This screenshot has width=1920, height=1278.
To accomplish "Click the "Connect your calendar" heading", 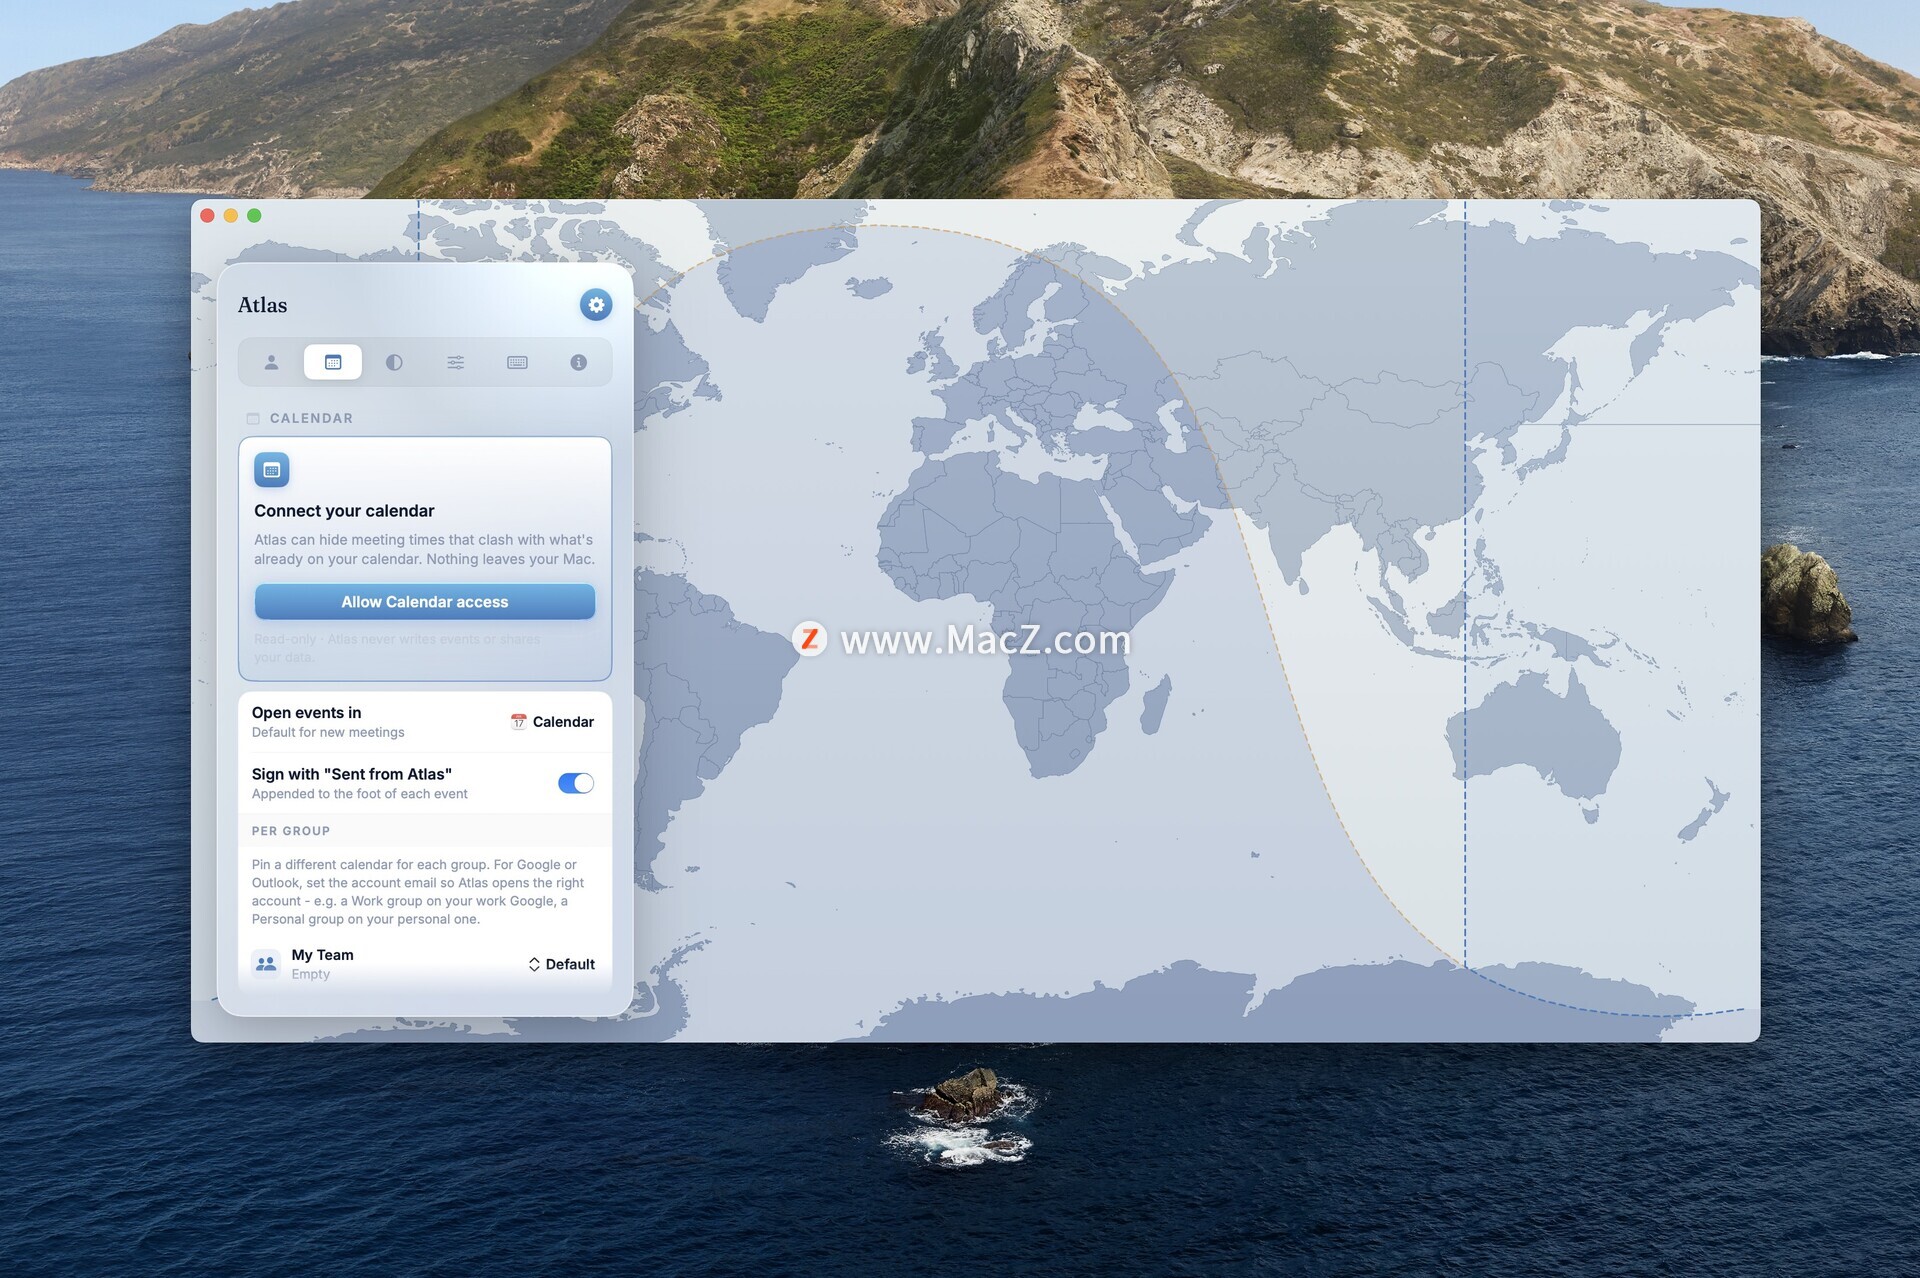I will (x=344, y=511).
